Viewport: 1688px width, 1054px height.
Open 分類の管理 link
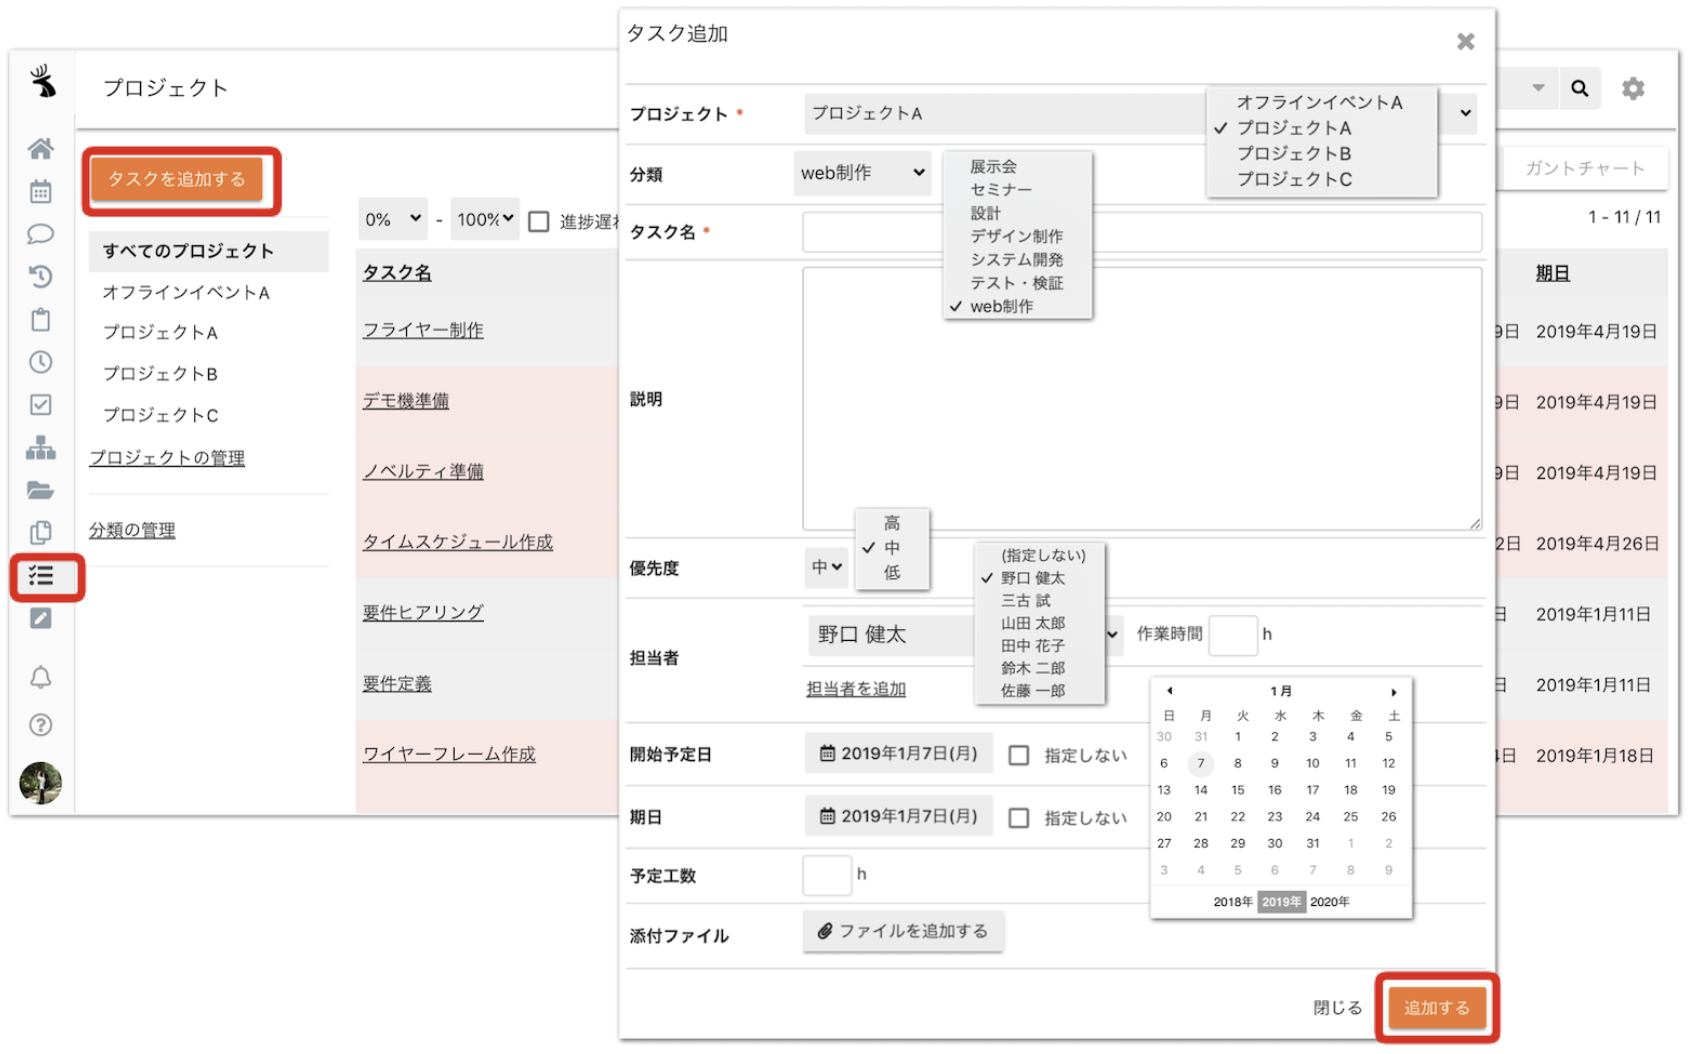pyautogui.click(x=132, y=530)
